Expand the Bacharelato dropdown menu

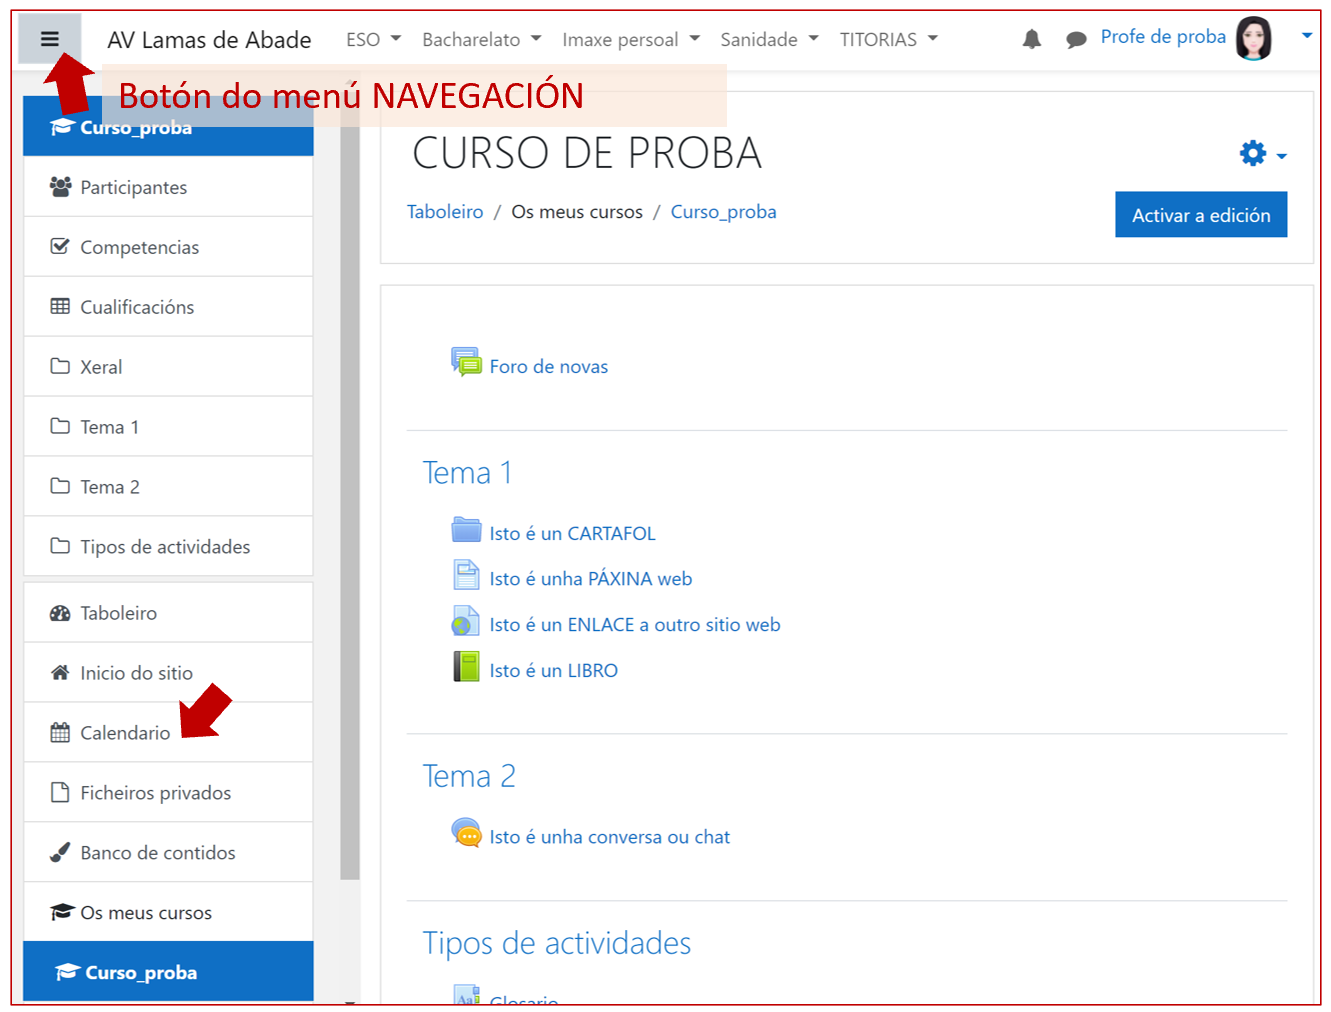(481, 39)
